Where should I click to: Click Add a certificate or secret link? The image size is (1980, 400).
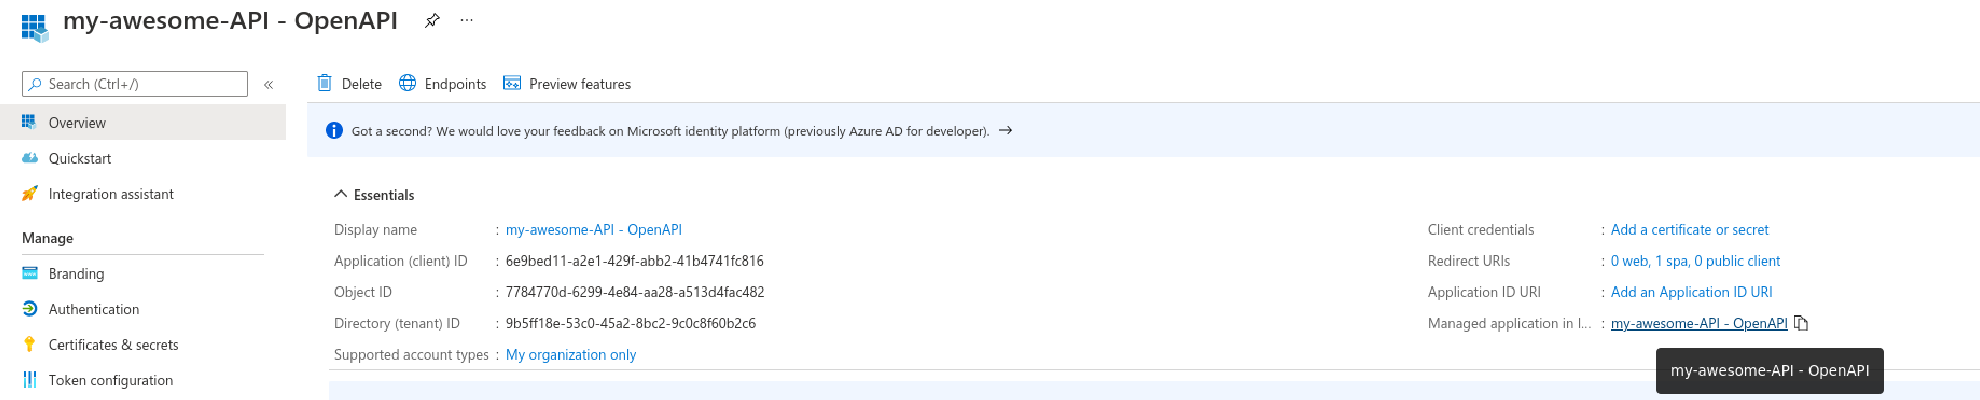[x=1689, y=230]
